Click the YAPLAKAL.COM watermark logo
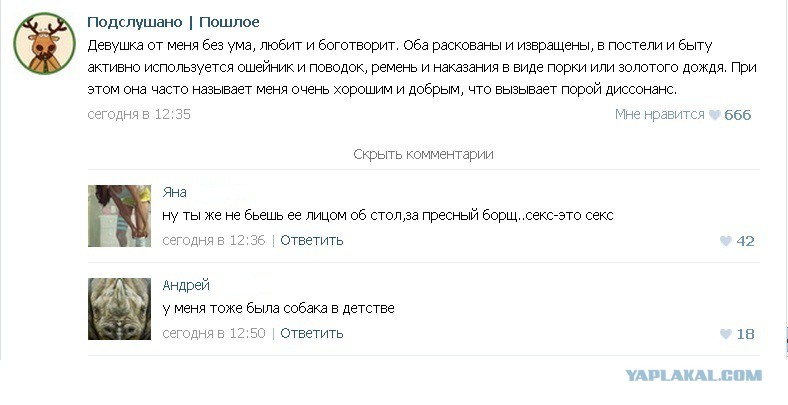 click(694, 375)
